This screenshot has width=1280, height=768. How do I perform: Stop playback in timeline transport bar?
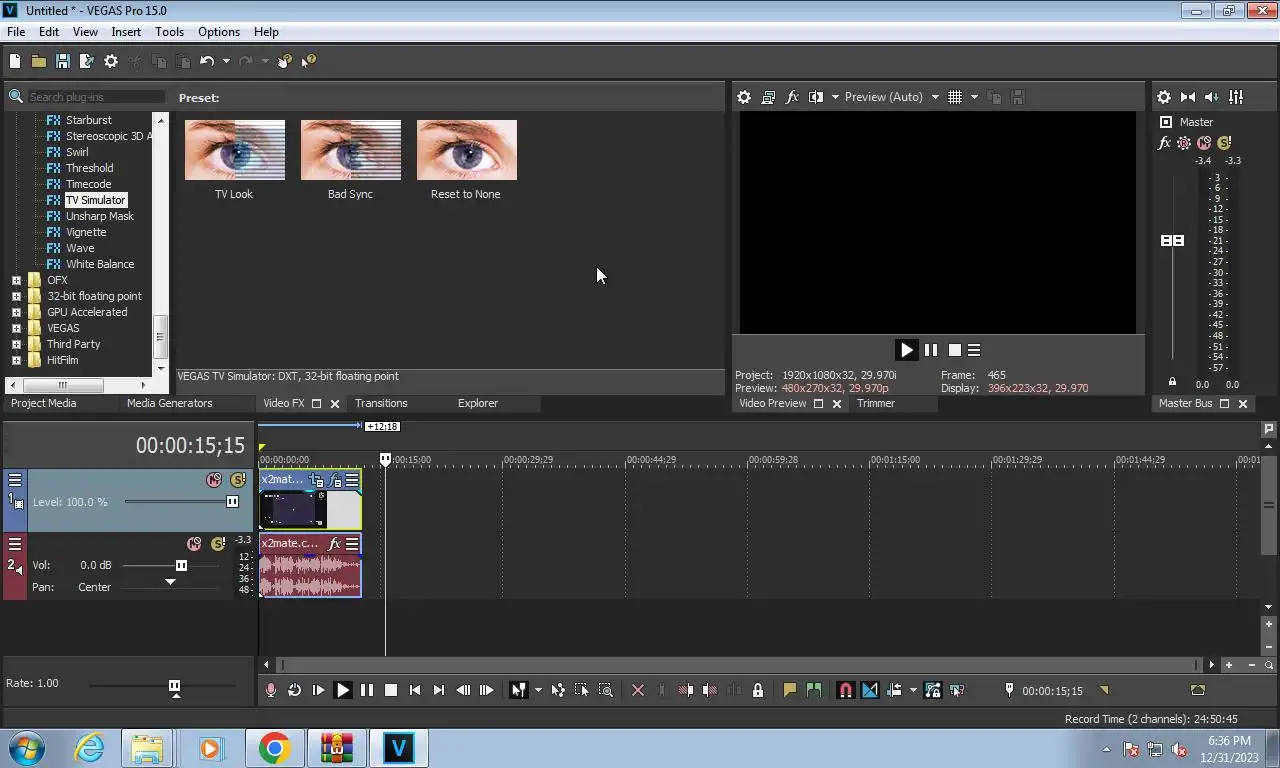391,690
